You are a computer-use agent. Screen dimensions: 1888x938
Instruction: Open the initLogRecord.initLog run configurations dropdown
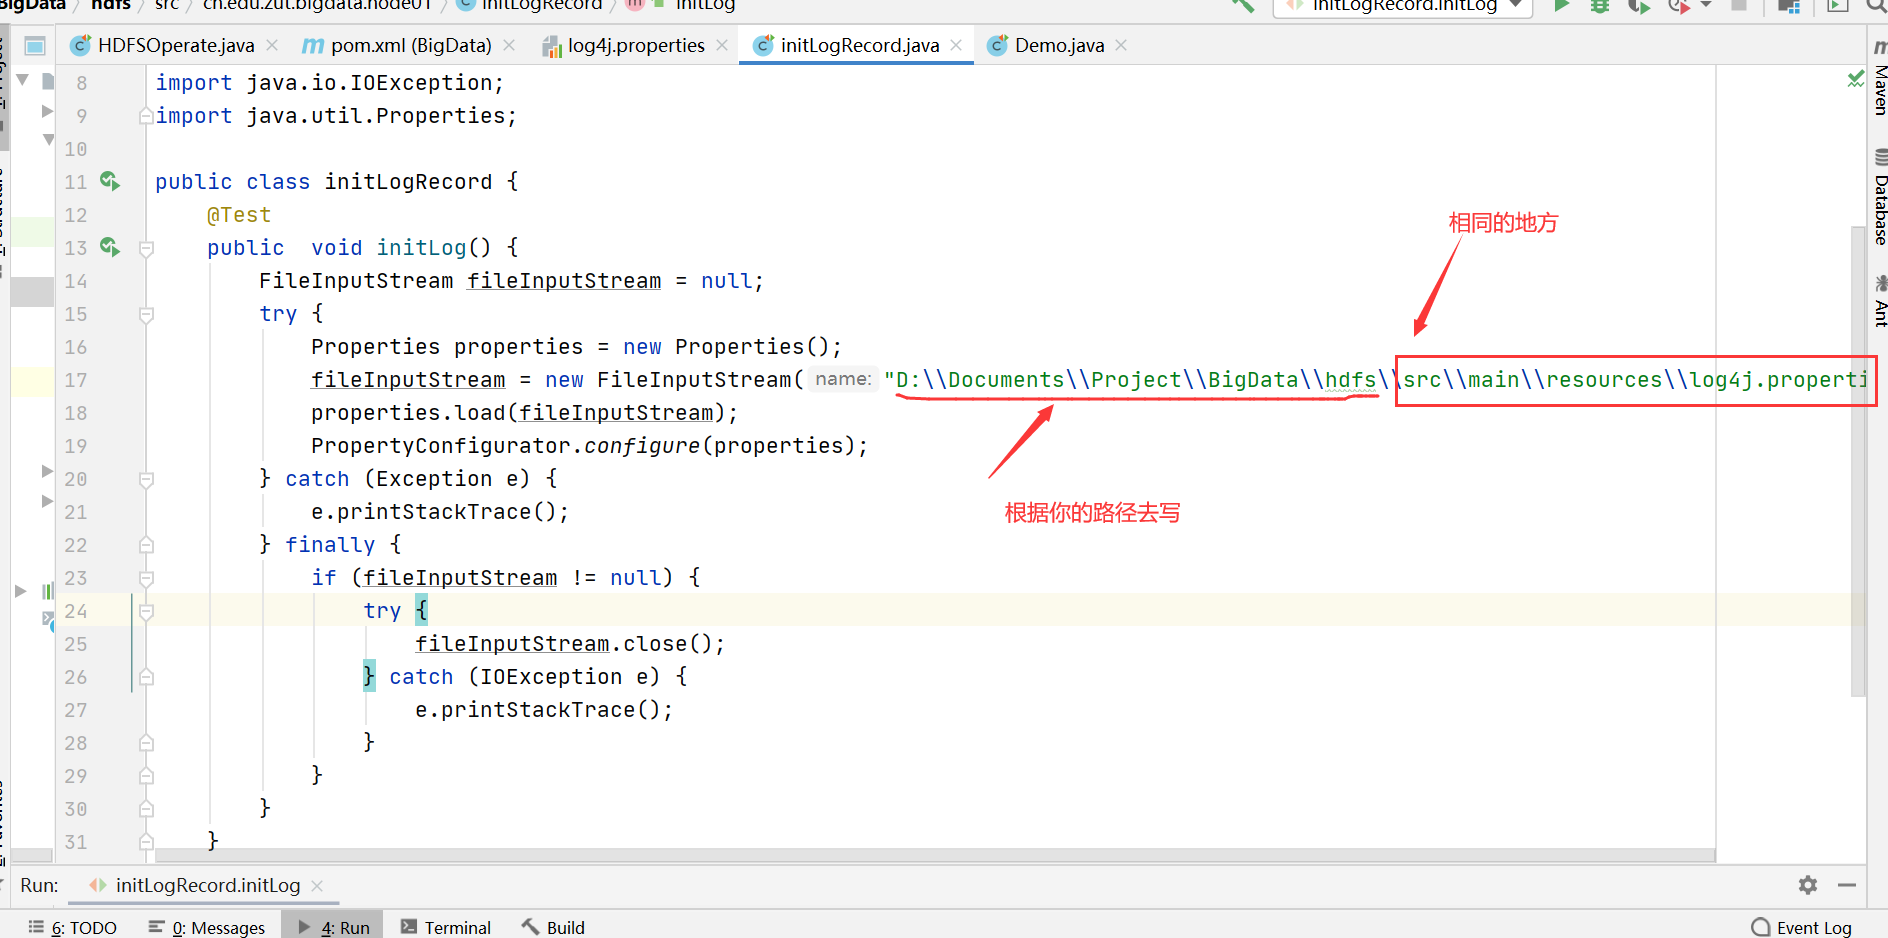[1402, 7]
